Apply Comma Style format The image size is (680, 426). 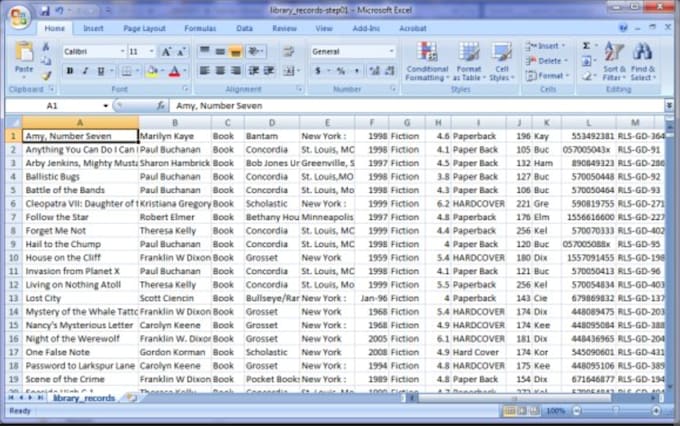[356, 71]
